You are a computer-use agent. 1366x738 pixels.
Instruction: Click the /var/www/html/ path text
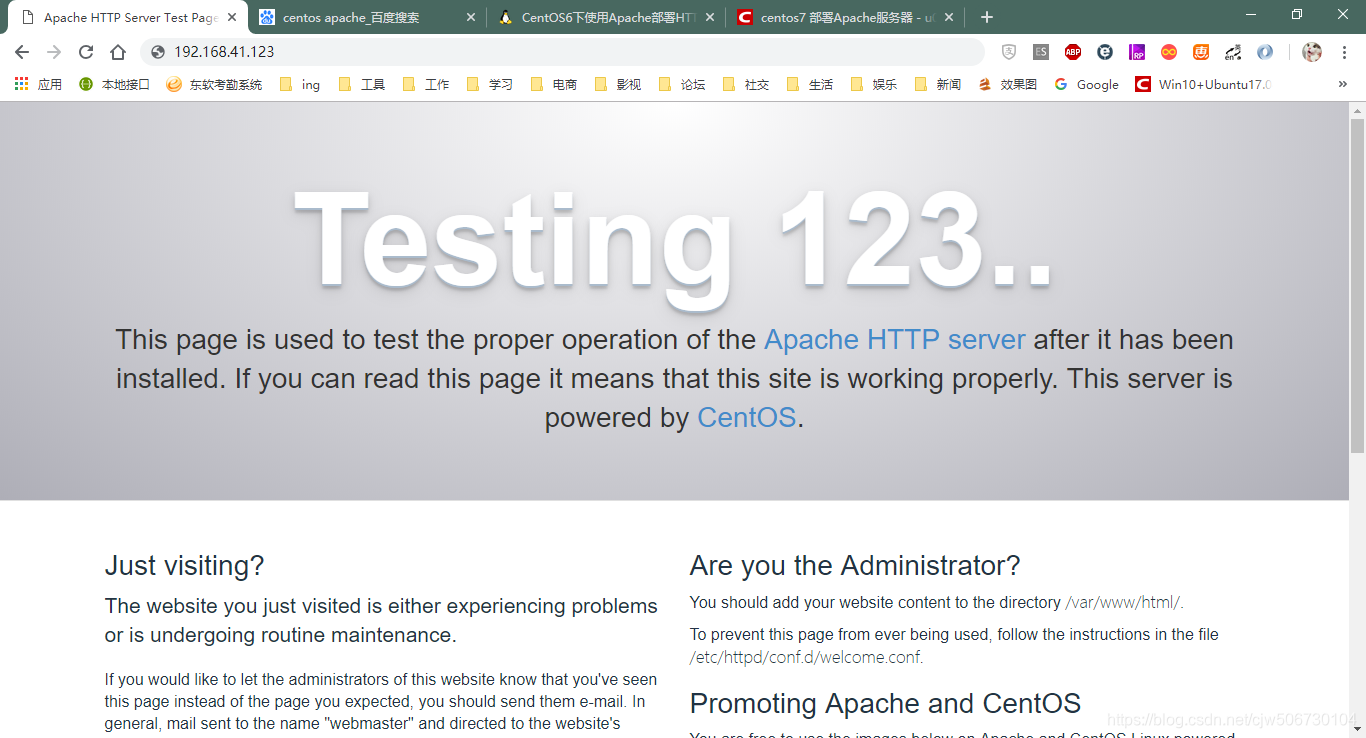click(1124, 603)
